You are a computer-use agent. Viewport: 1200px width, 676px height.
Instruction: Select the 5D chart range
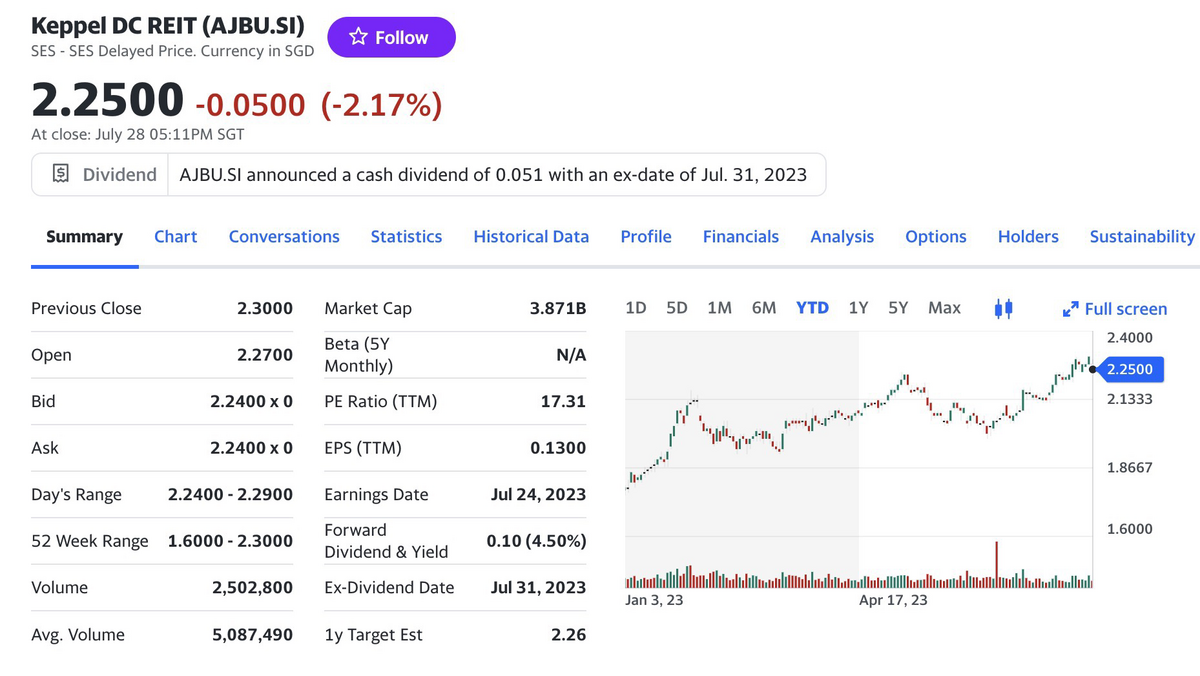point(676,308)
